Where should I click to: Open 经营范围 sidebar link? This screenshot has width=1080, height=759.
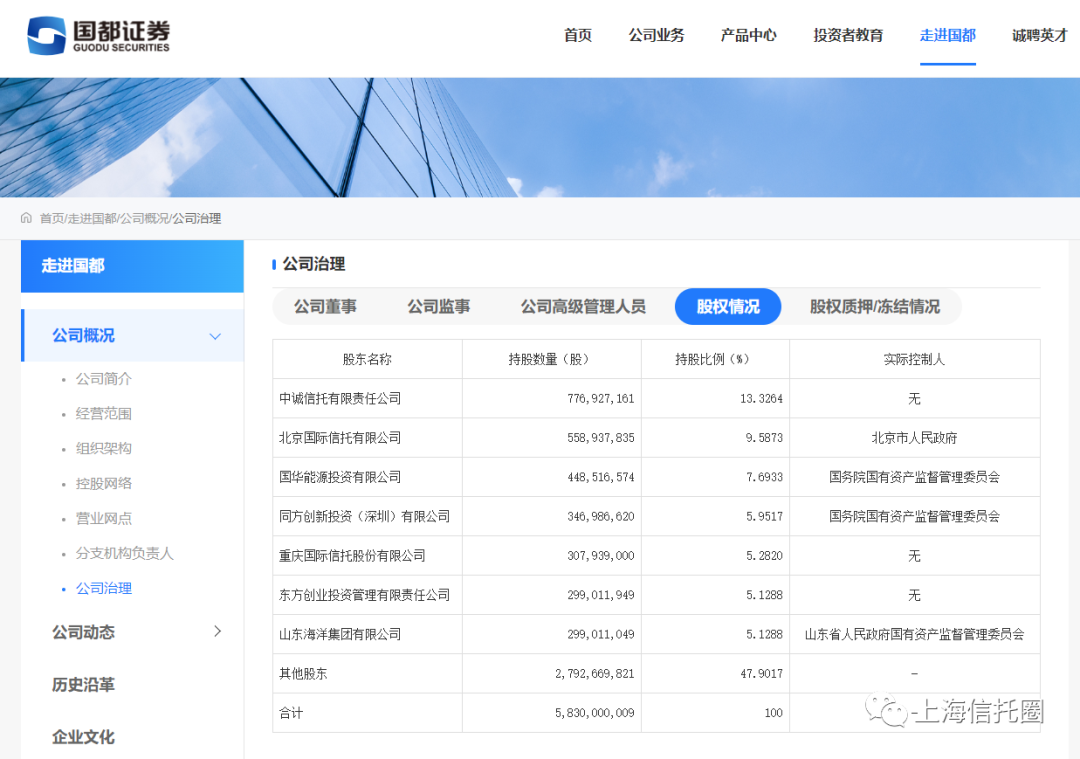coord(103,413)
